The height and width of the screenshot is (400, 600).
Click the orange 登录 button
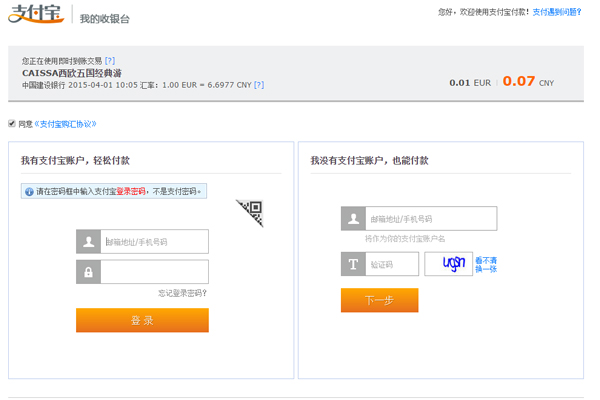(142, 320)
